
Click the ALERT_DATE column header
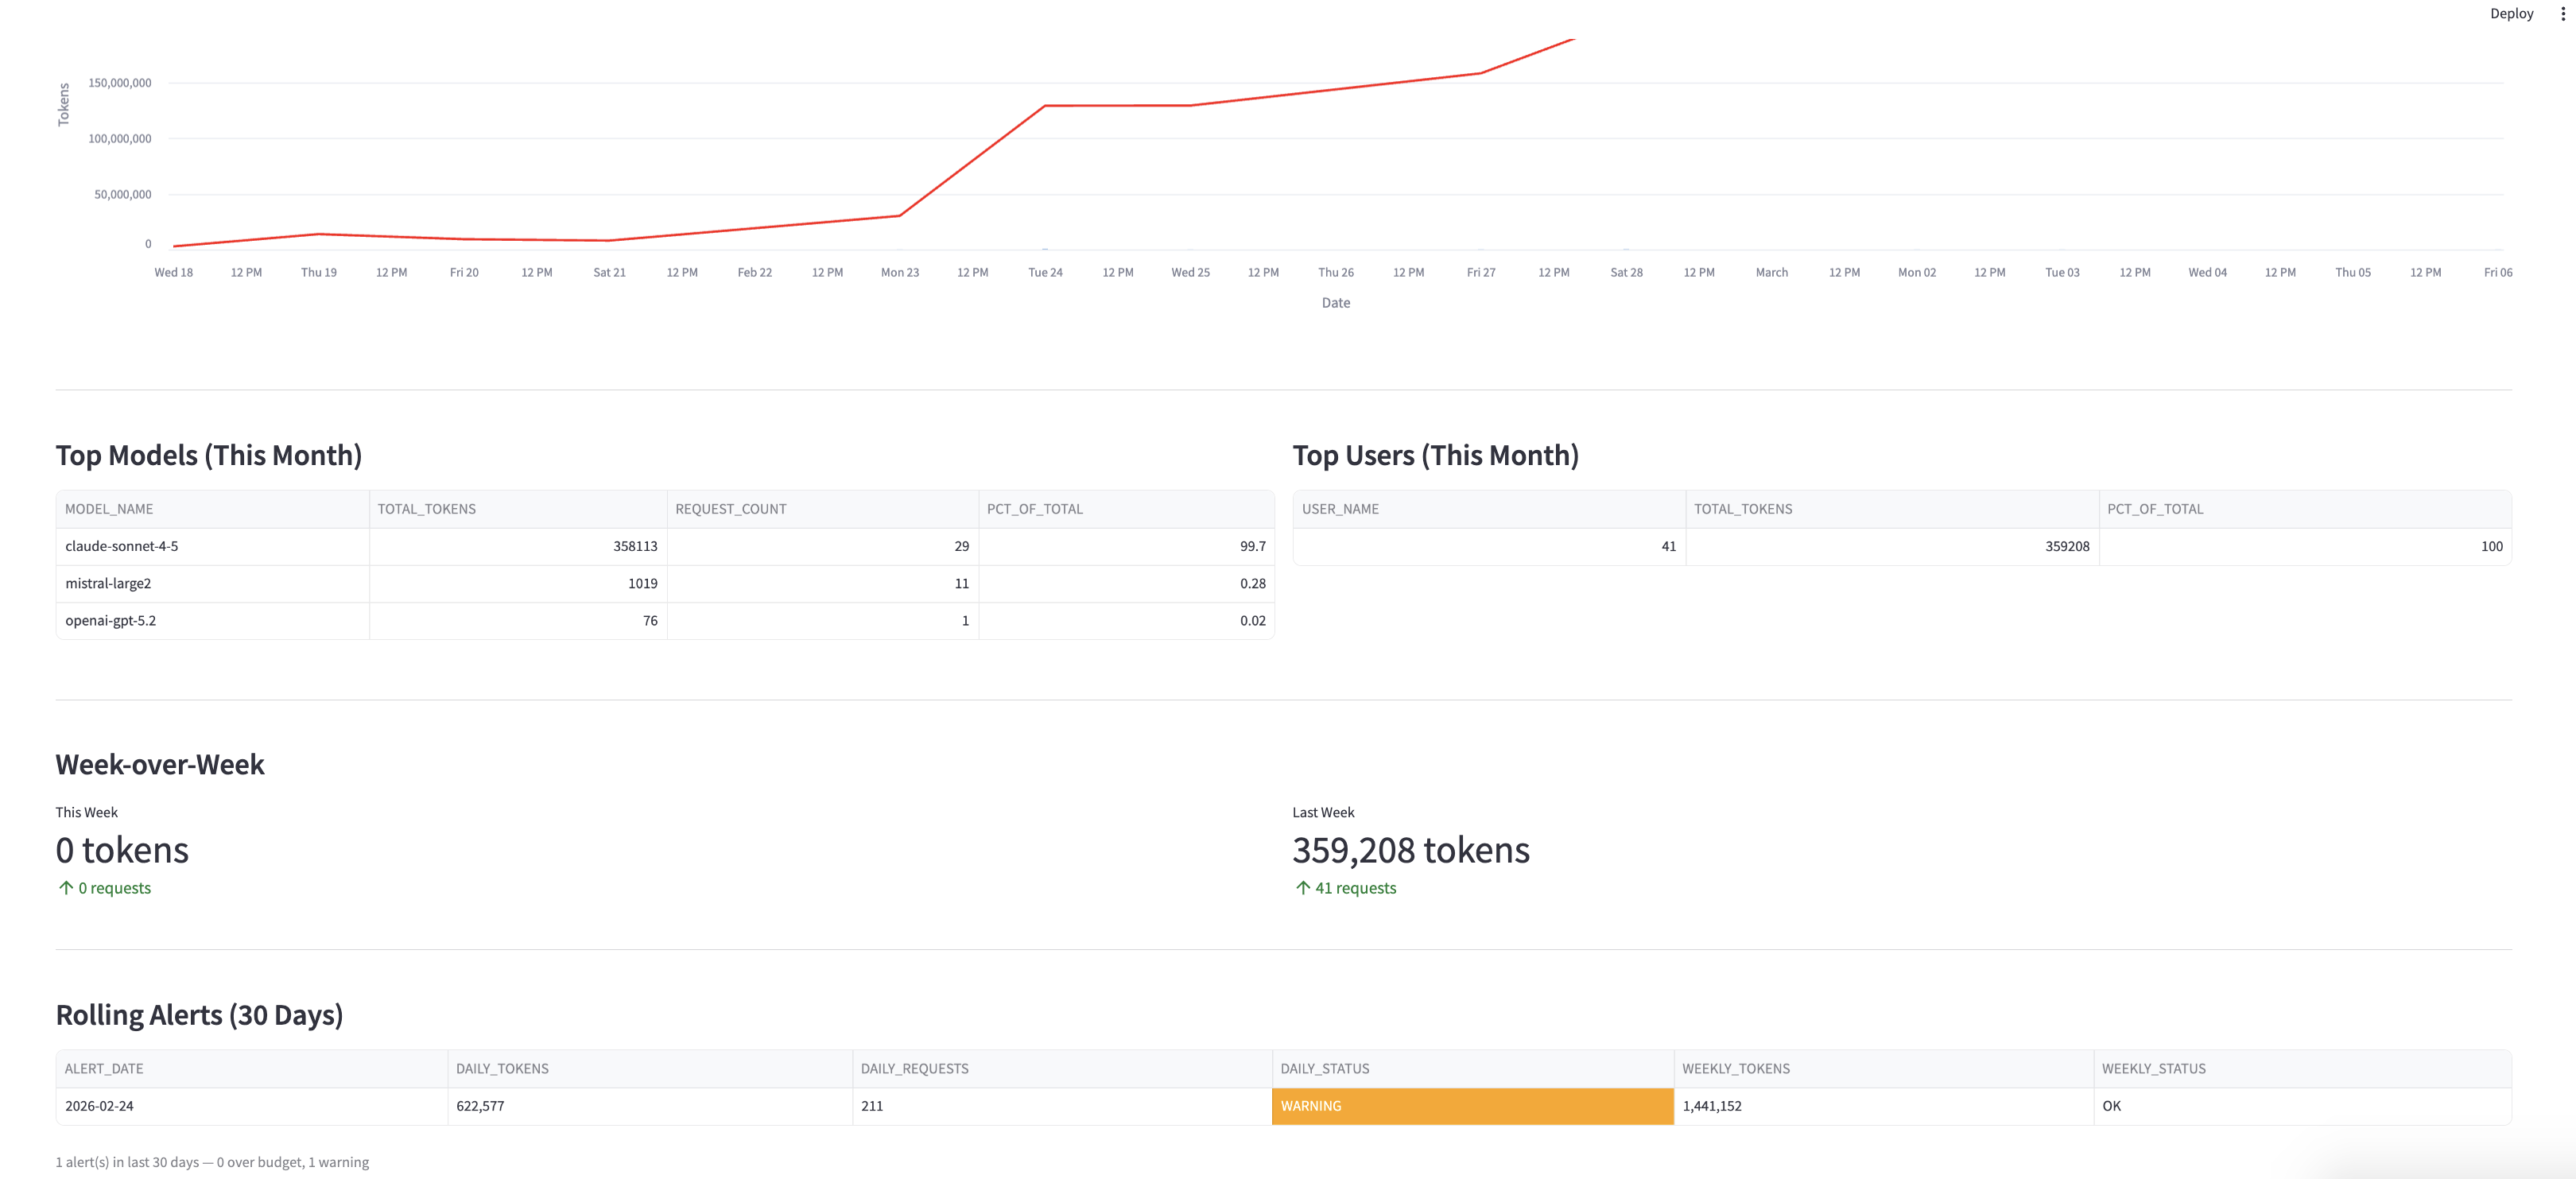click(x=104, y=1069)
